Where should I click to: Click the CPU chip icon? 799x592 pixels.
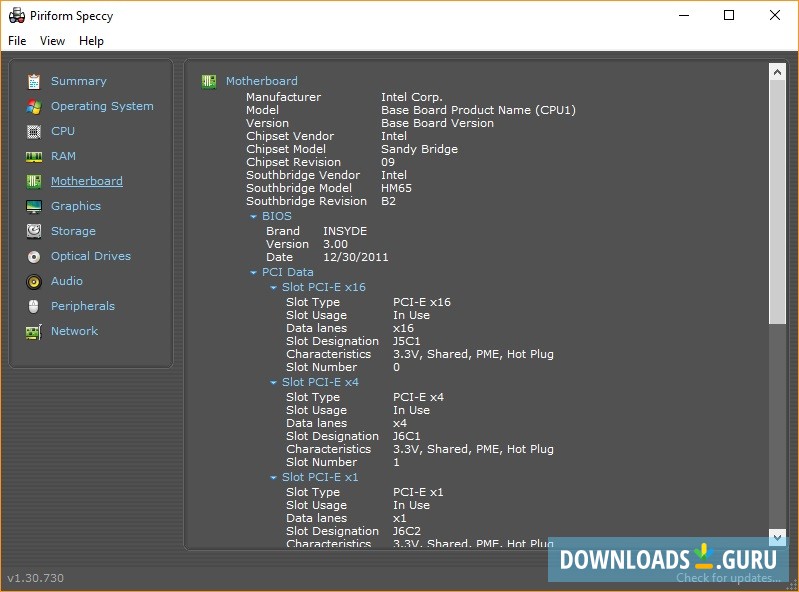34,131
